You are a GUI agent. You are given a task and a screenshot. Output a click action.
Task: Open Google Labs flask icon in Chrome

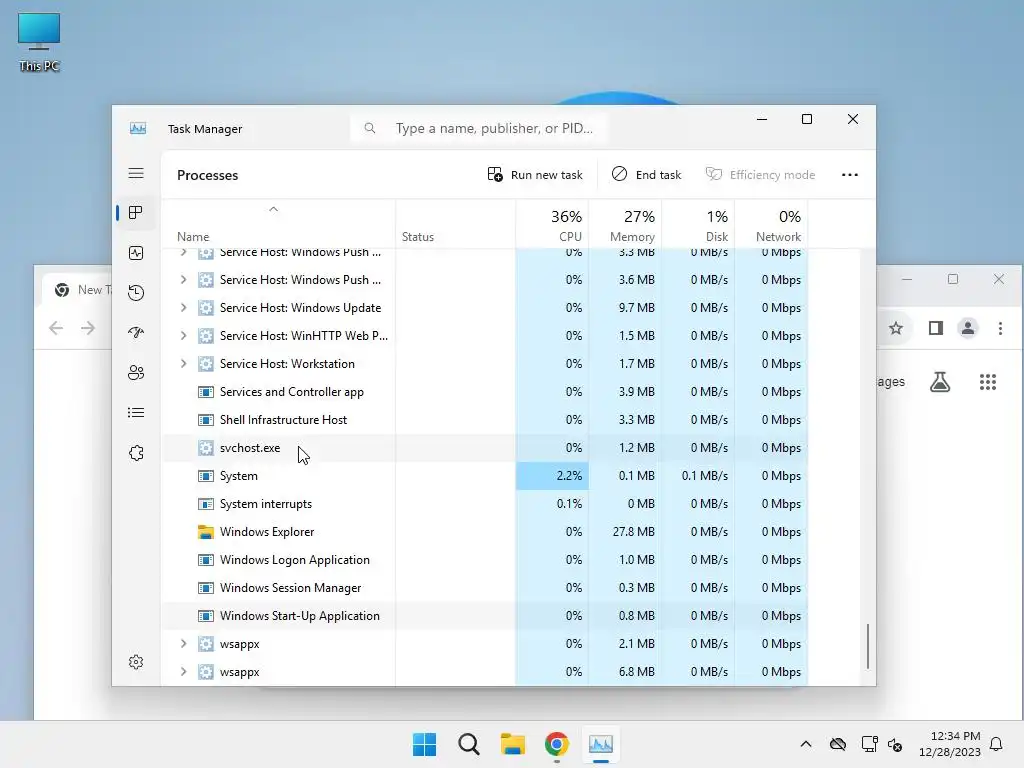[940, 381]
